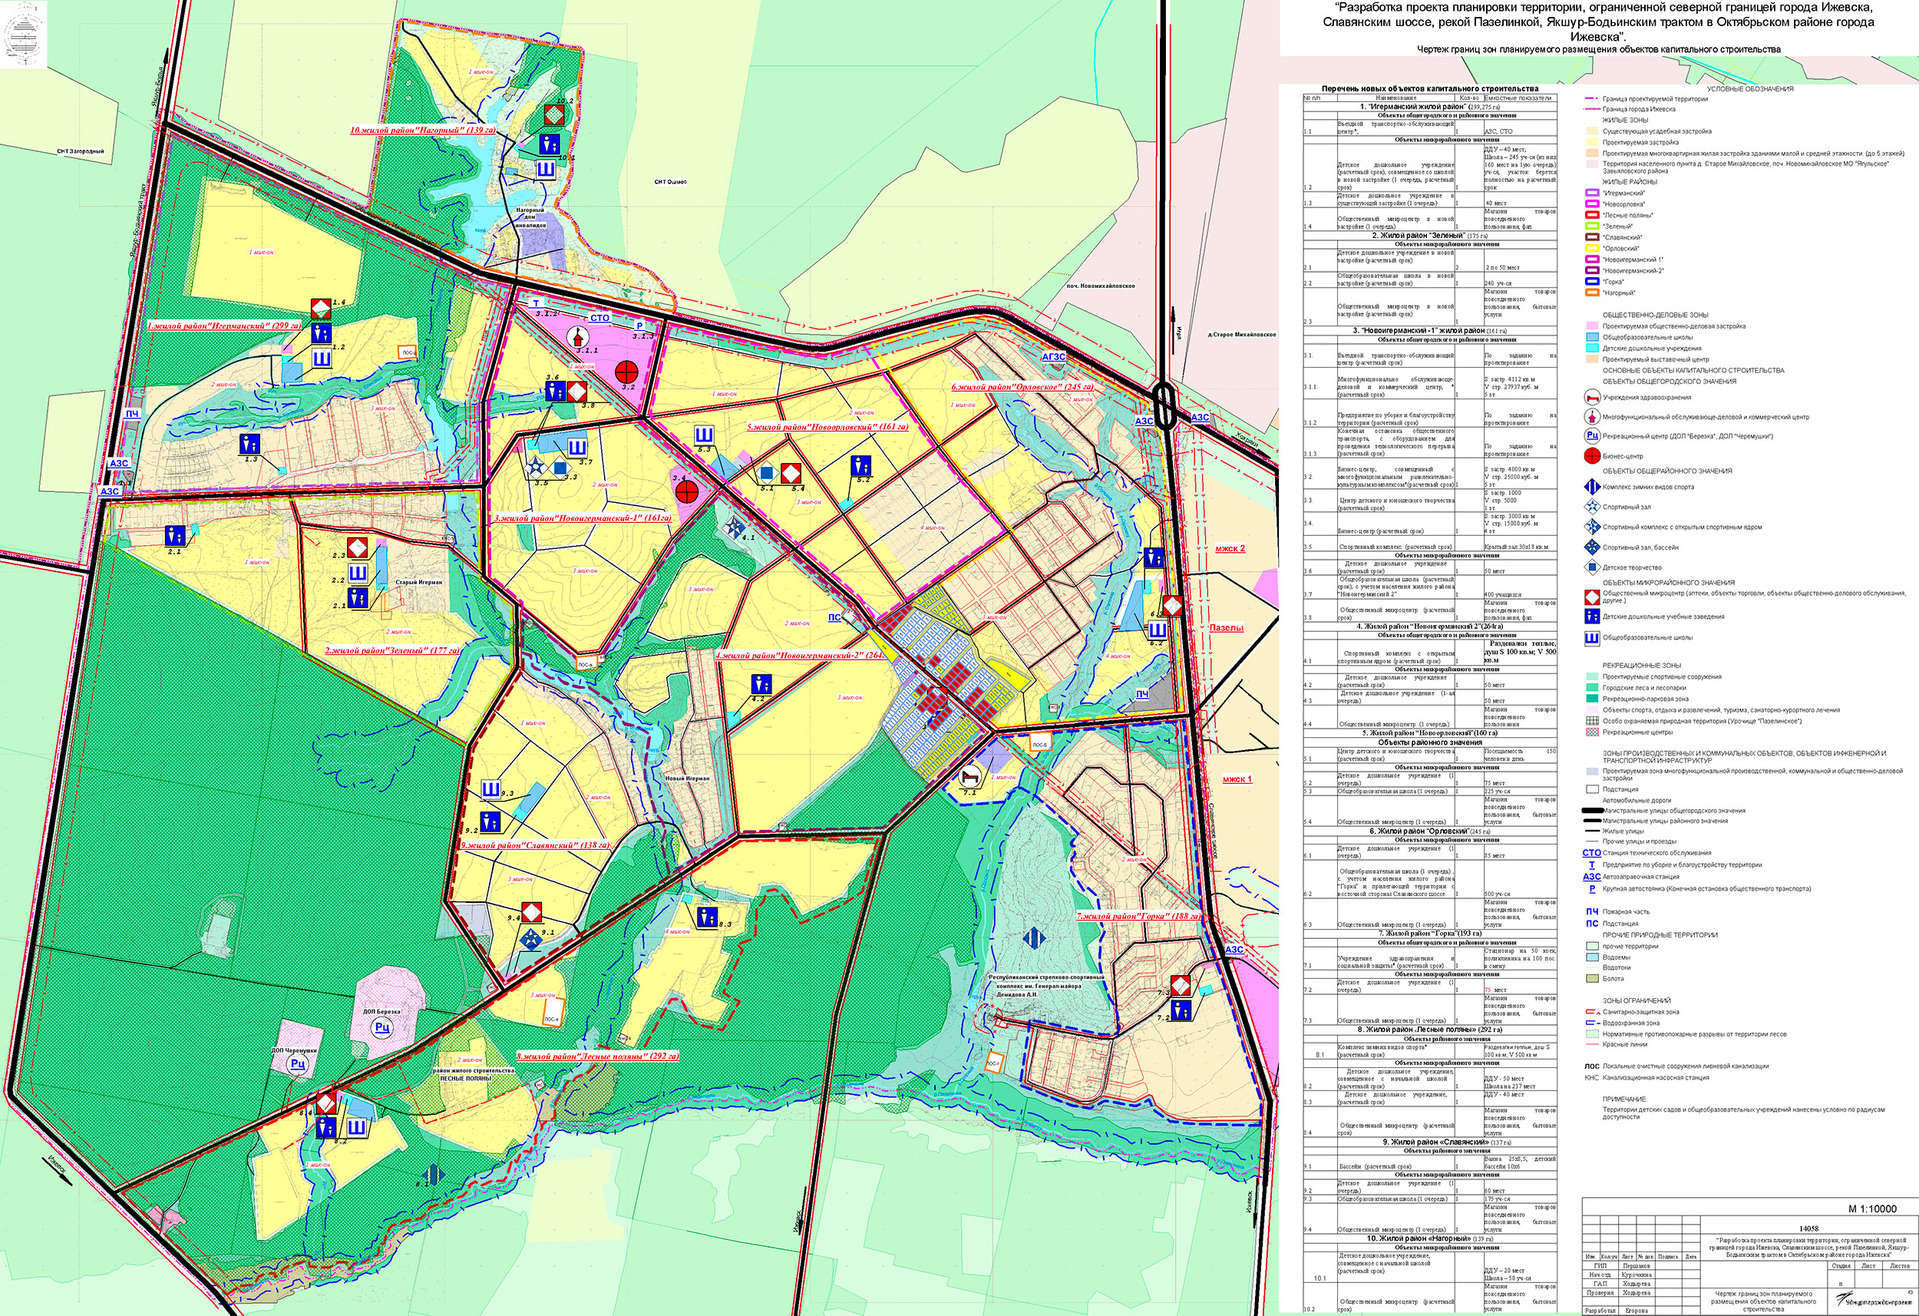Click the table heading Перечень новых объектов
The width and height of the screenshot is (1919, 1316).
tap(1419, 89)
